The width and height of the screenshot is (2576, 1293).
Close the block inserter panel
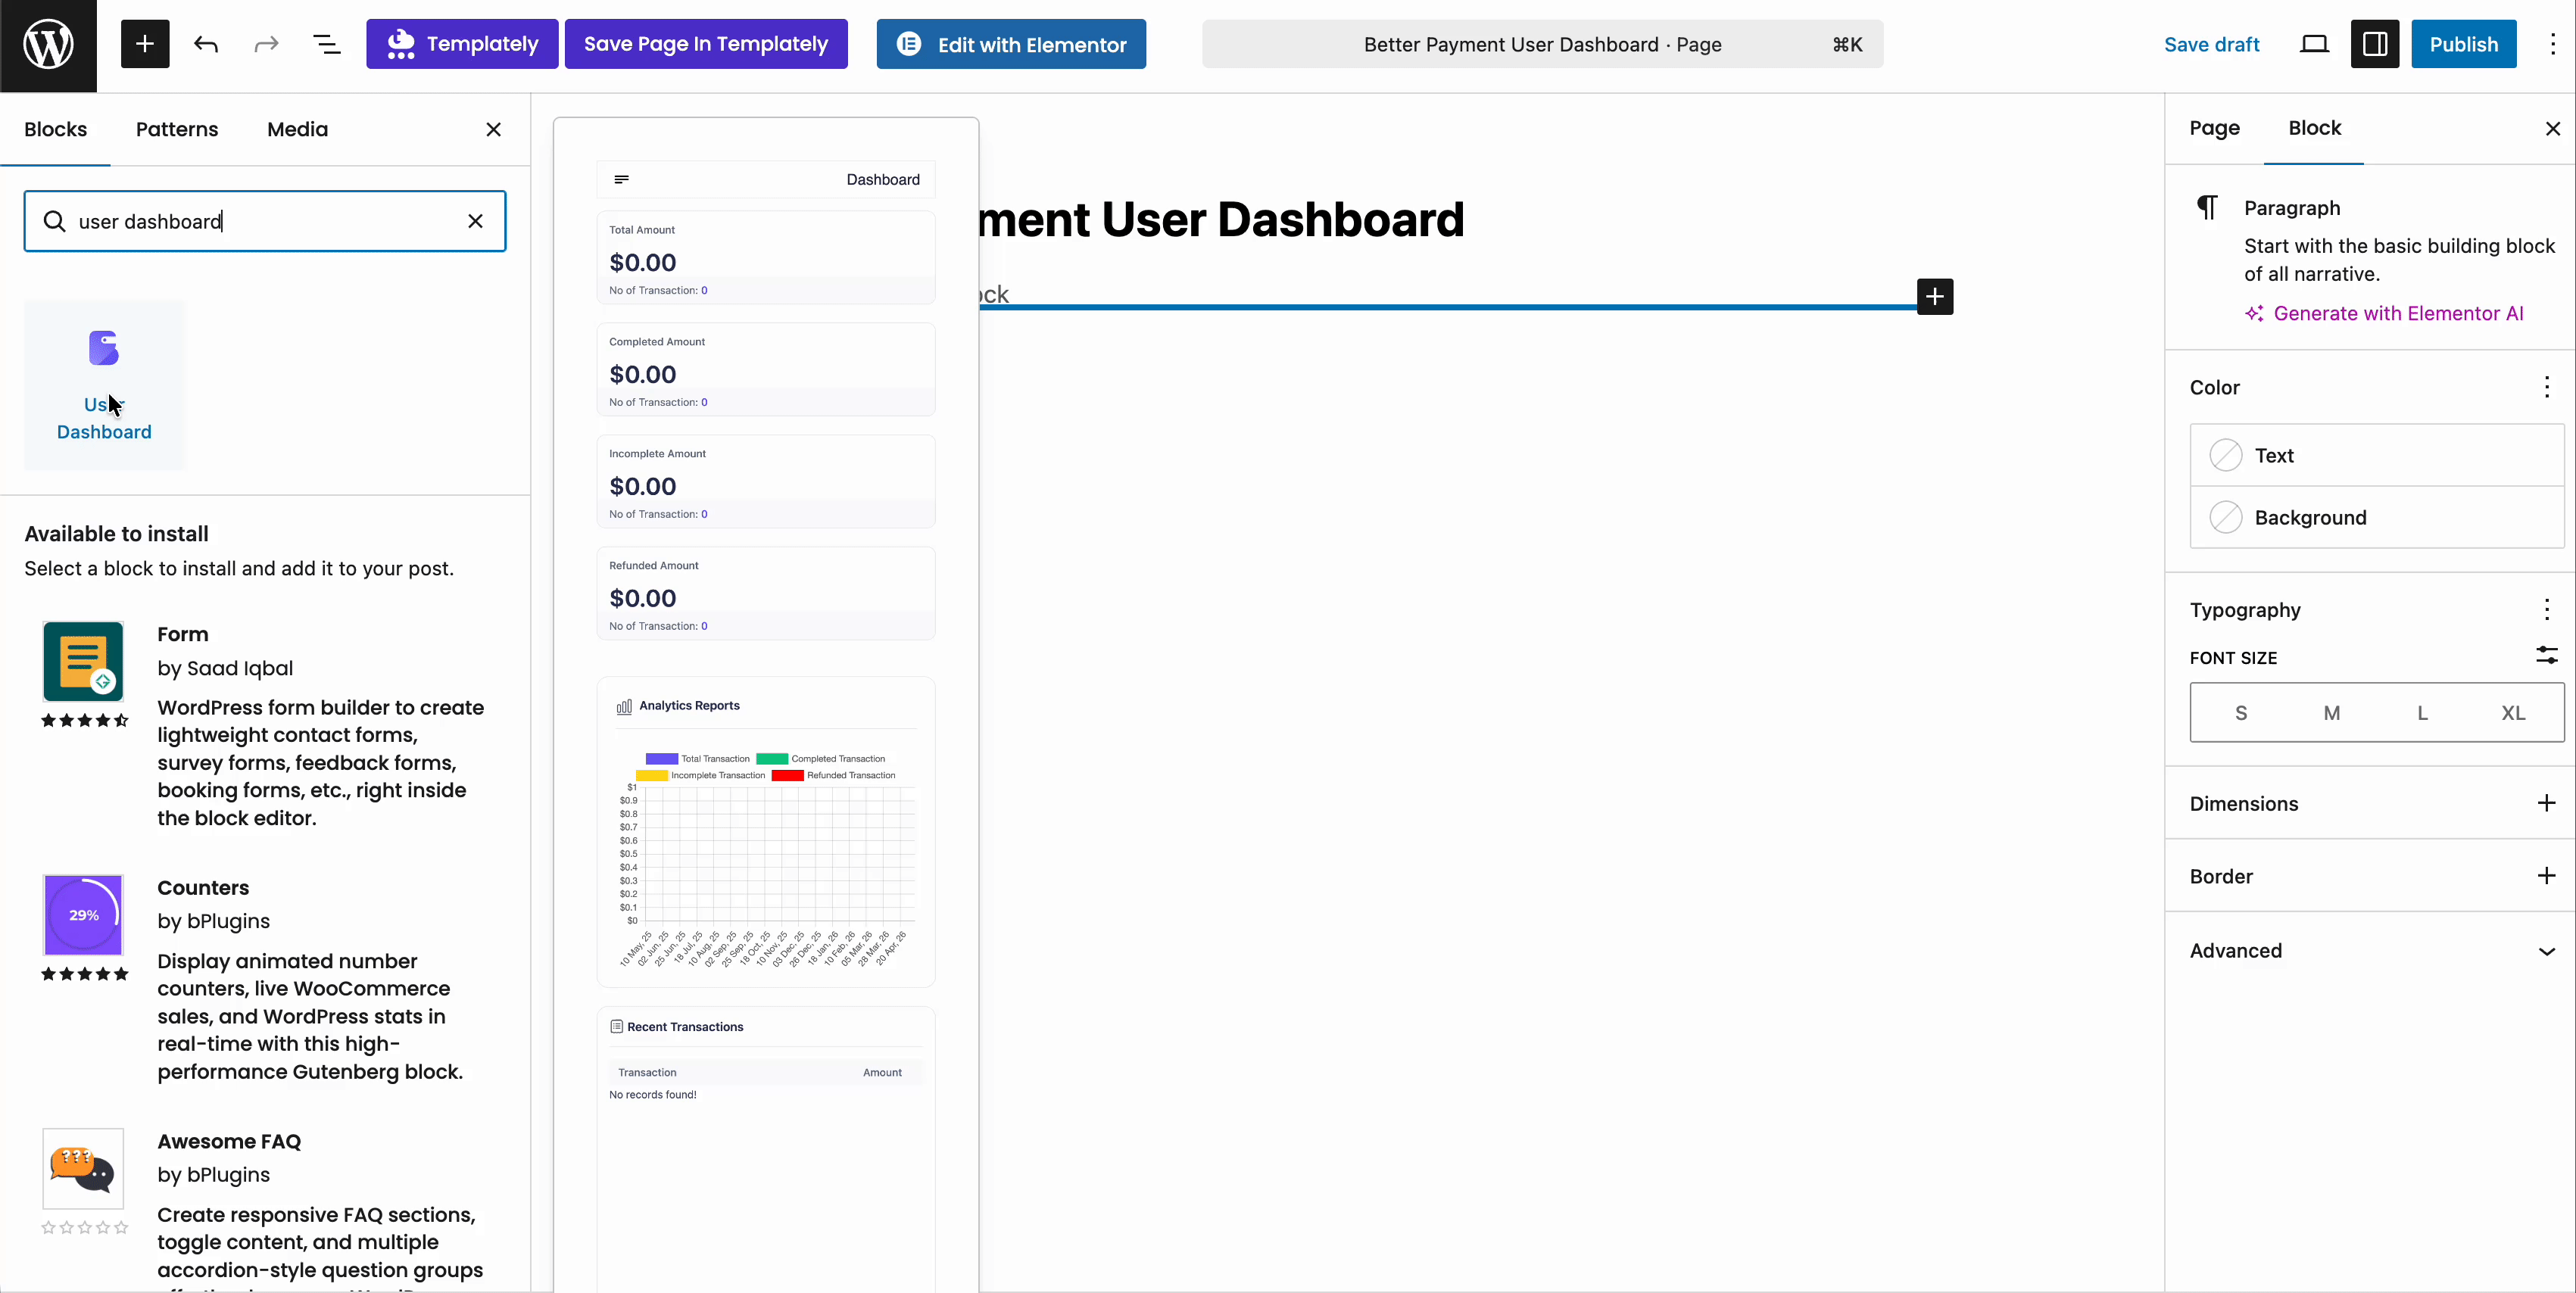[x=493, y=129]
